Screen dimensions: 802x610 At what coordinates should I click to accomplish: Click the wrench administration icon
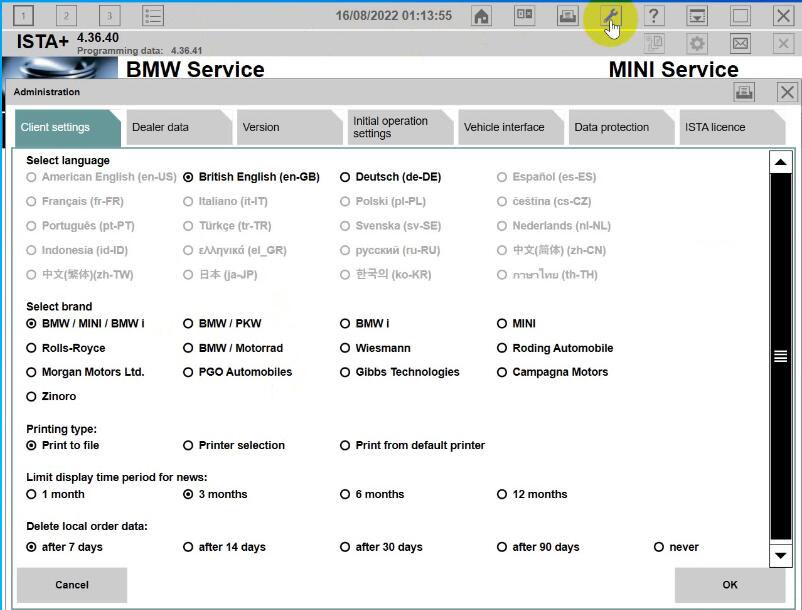[x=611, y=16]
